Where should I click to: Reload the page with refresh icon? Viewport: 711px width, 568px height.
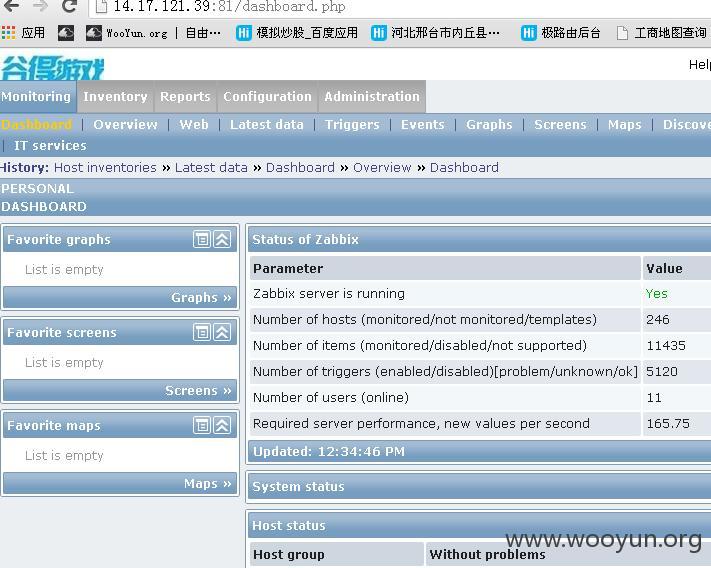pyautogui.click(x=69, y=6)
